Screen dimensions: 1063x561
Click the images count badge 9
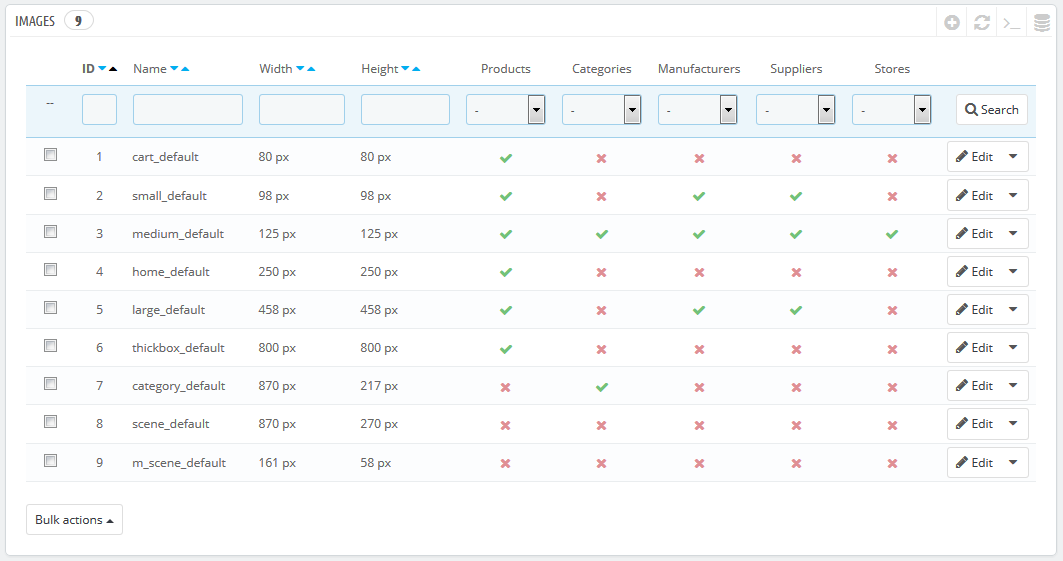click(x=79, y=21)
